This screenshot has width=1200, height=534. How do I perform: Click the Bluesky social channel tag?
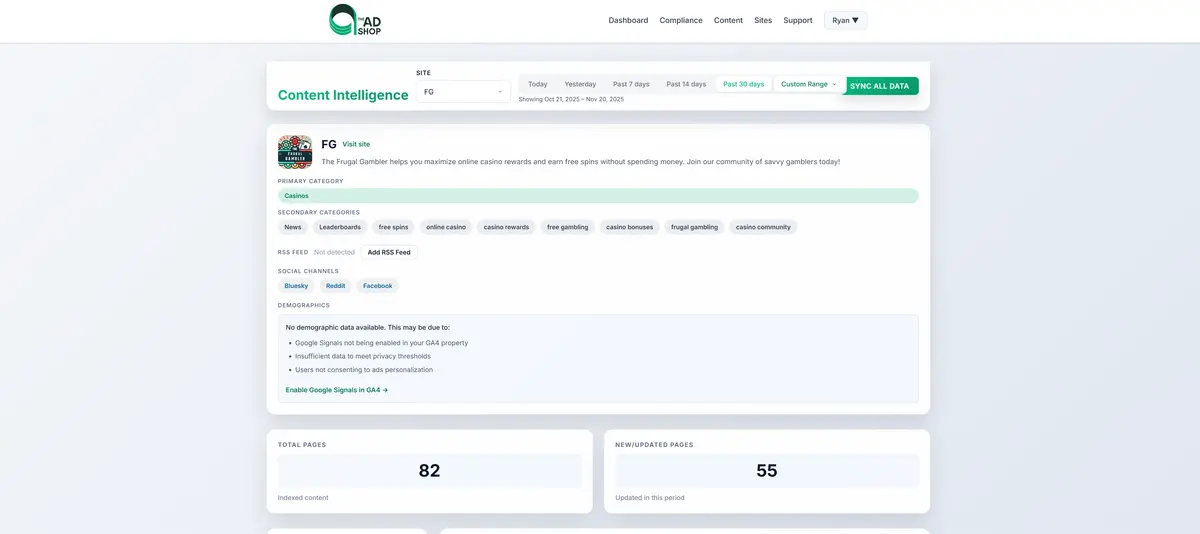pos(296,286)
